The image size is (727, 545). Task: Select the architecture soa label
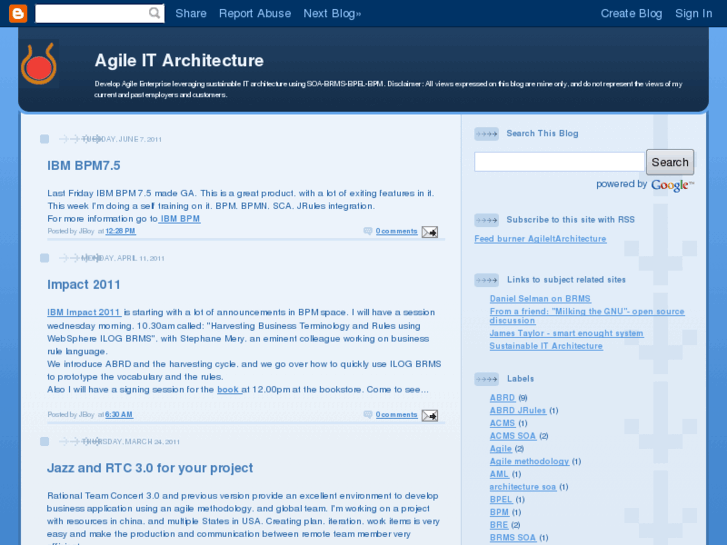(x=523, y=487)
